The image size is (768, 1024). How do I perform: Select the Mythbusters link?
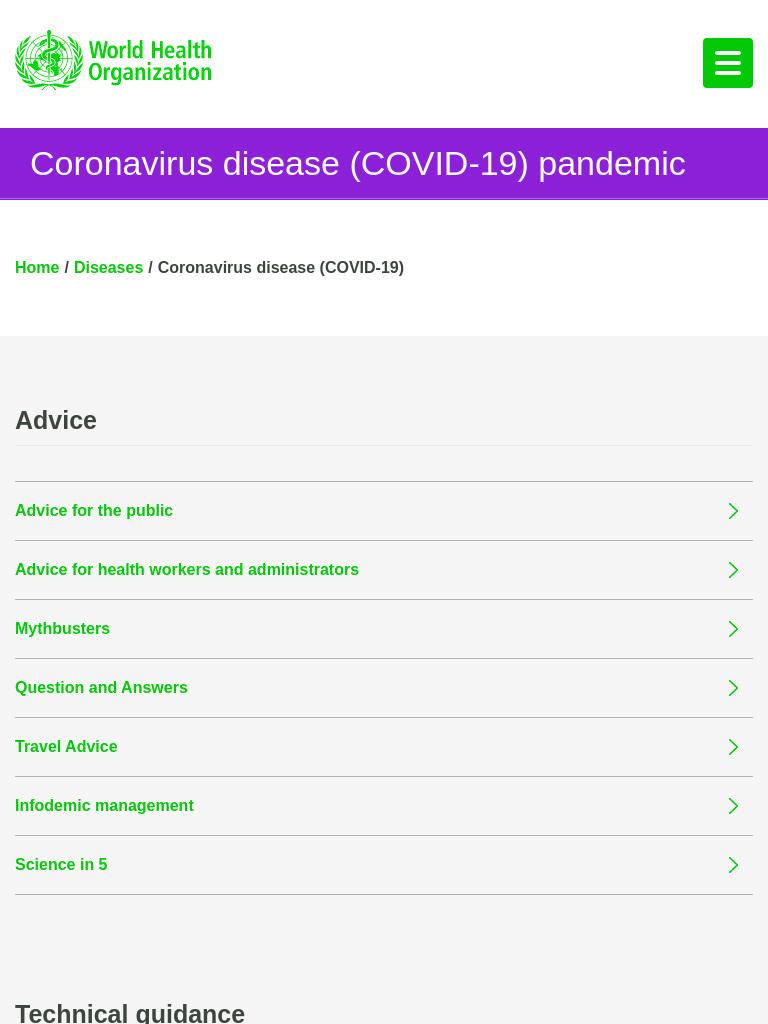tap(62, 628)
